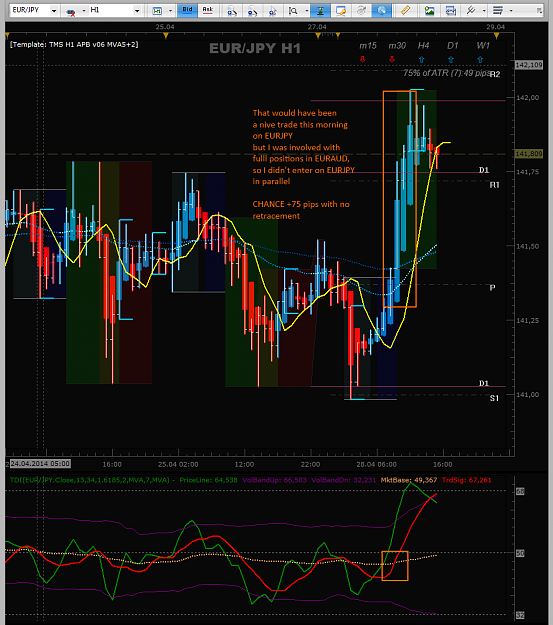The image size is (553, 625).
Task: Click the H4 blue up trend arrow
Action: (421, 59)
